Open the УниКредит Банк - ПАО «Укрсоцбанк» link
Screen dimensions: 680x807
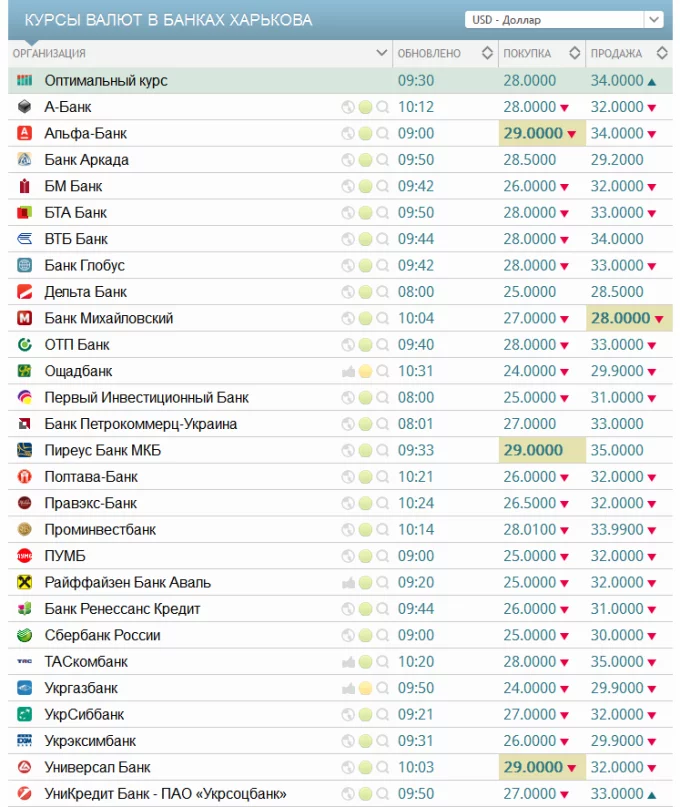pos(165,794)
